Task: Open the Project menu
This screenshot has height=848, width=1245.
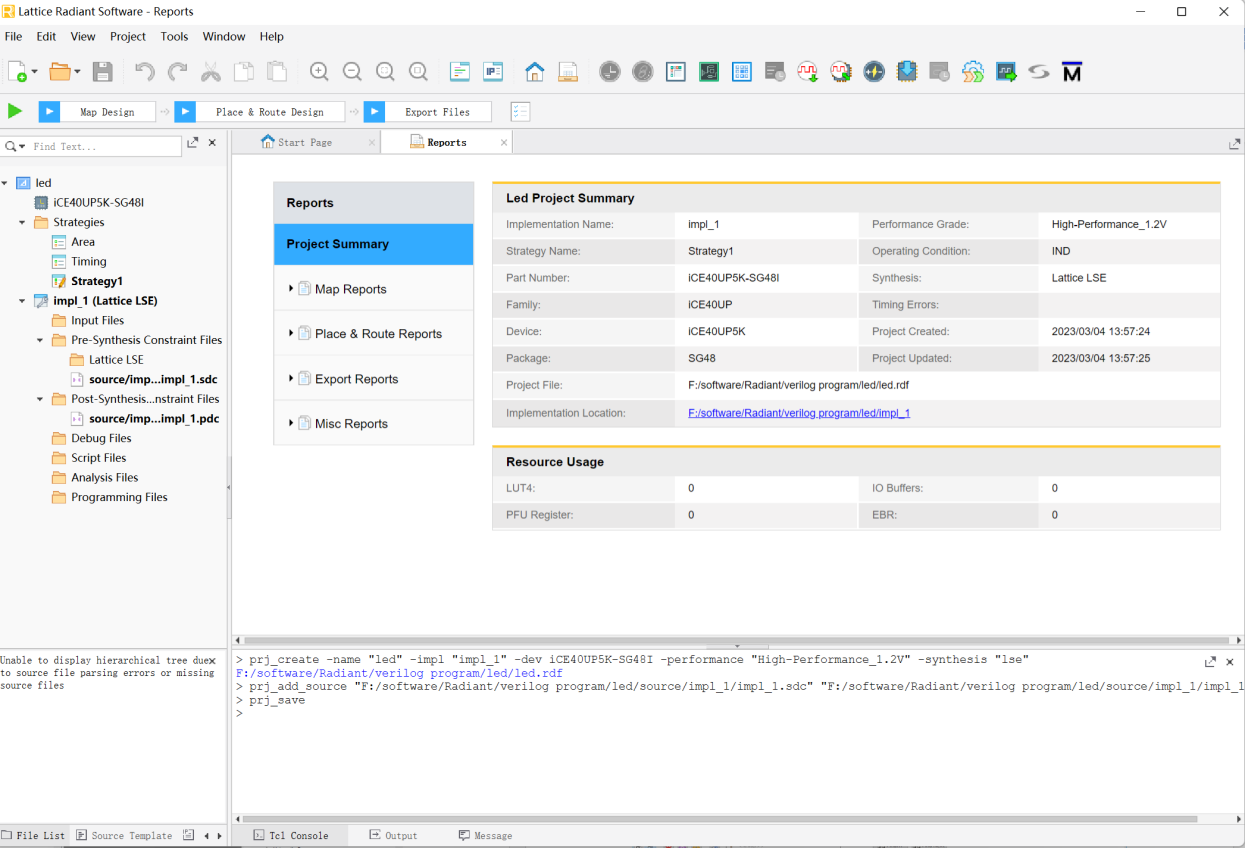Action: (x=128, y=36)
